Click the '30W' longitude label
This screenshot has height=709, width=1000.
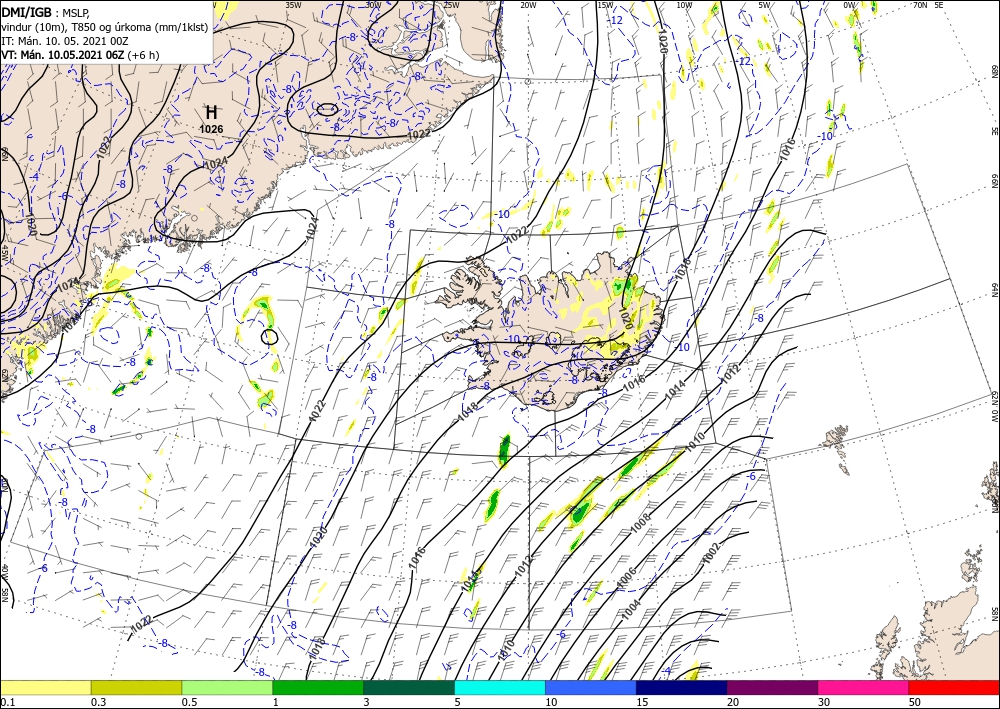[374, 5]
